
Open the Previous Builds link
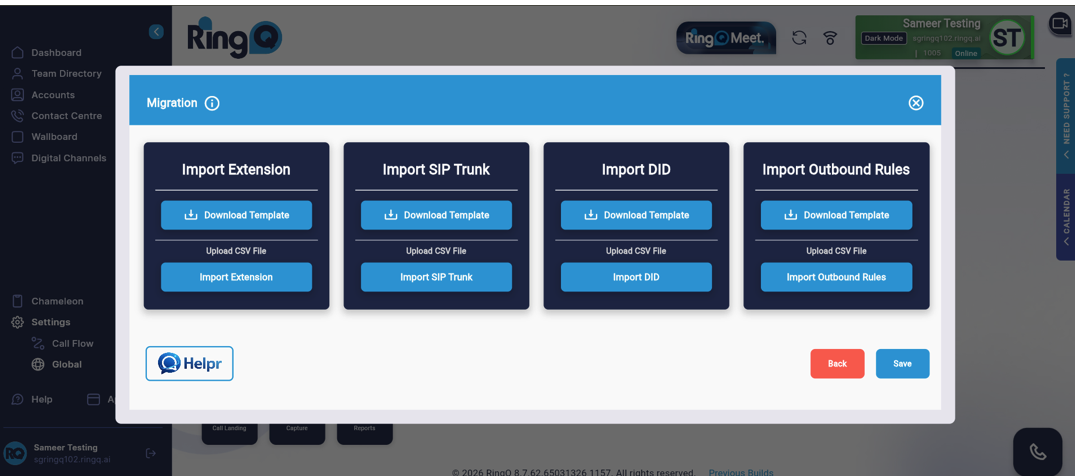coord(741,472)
